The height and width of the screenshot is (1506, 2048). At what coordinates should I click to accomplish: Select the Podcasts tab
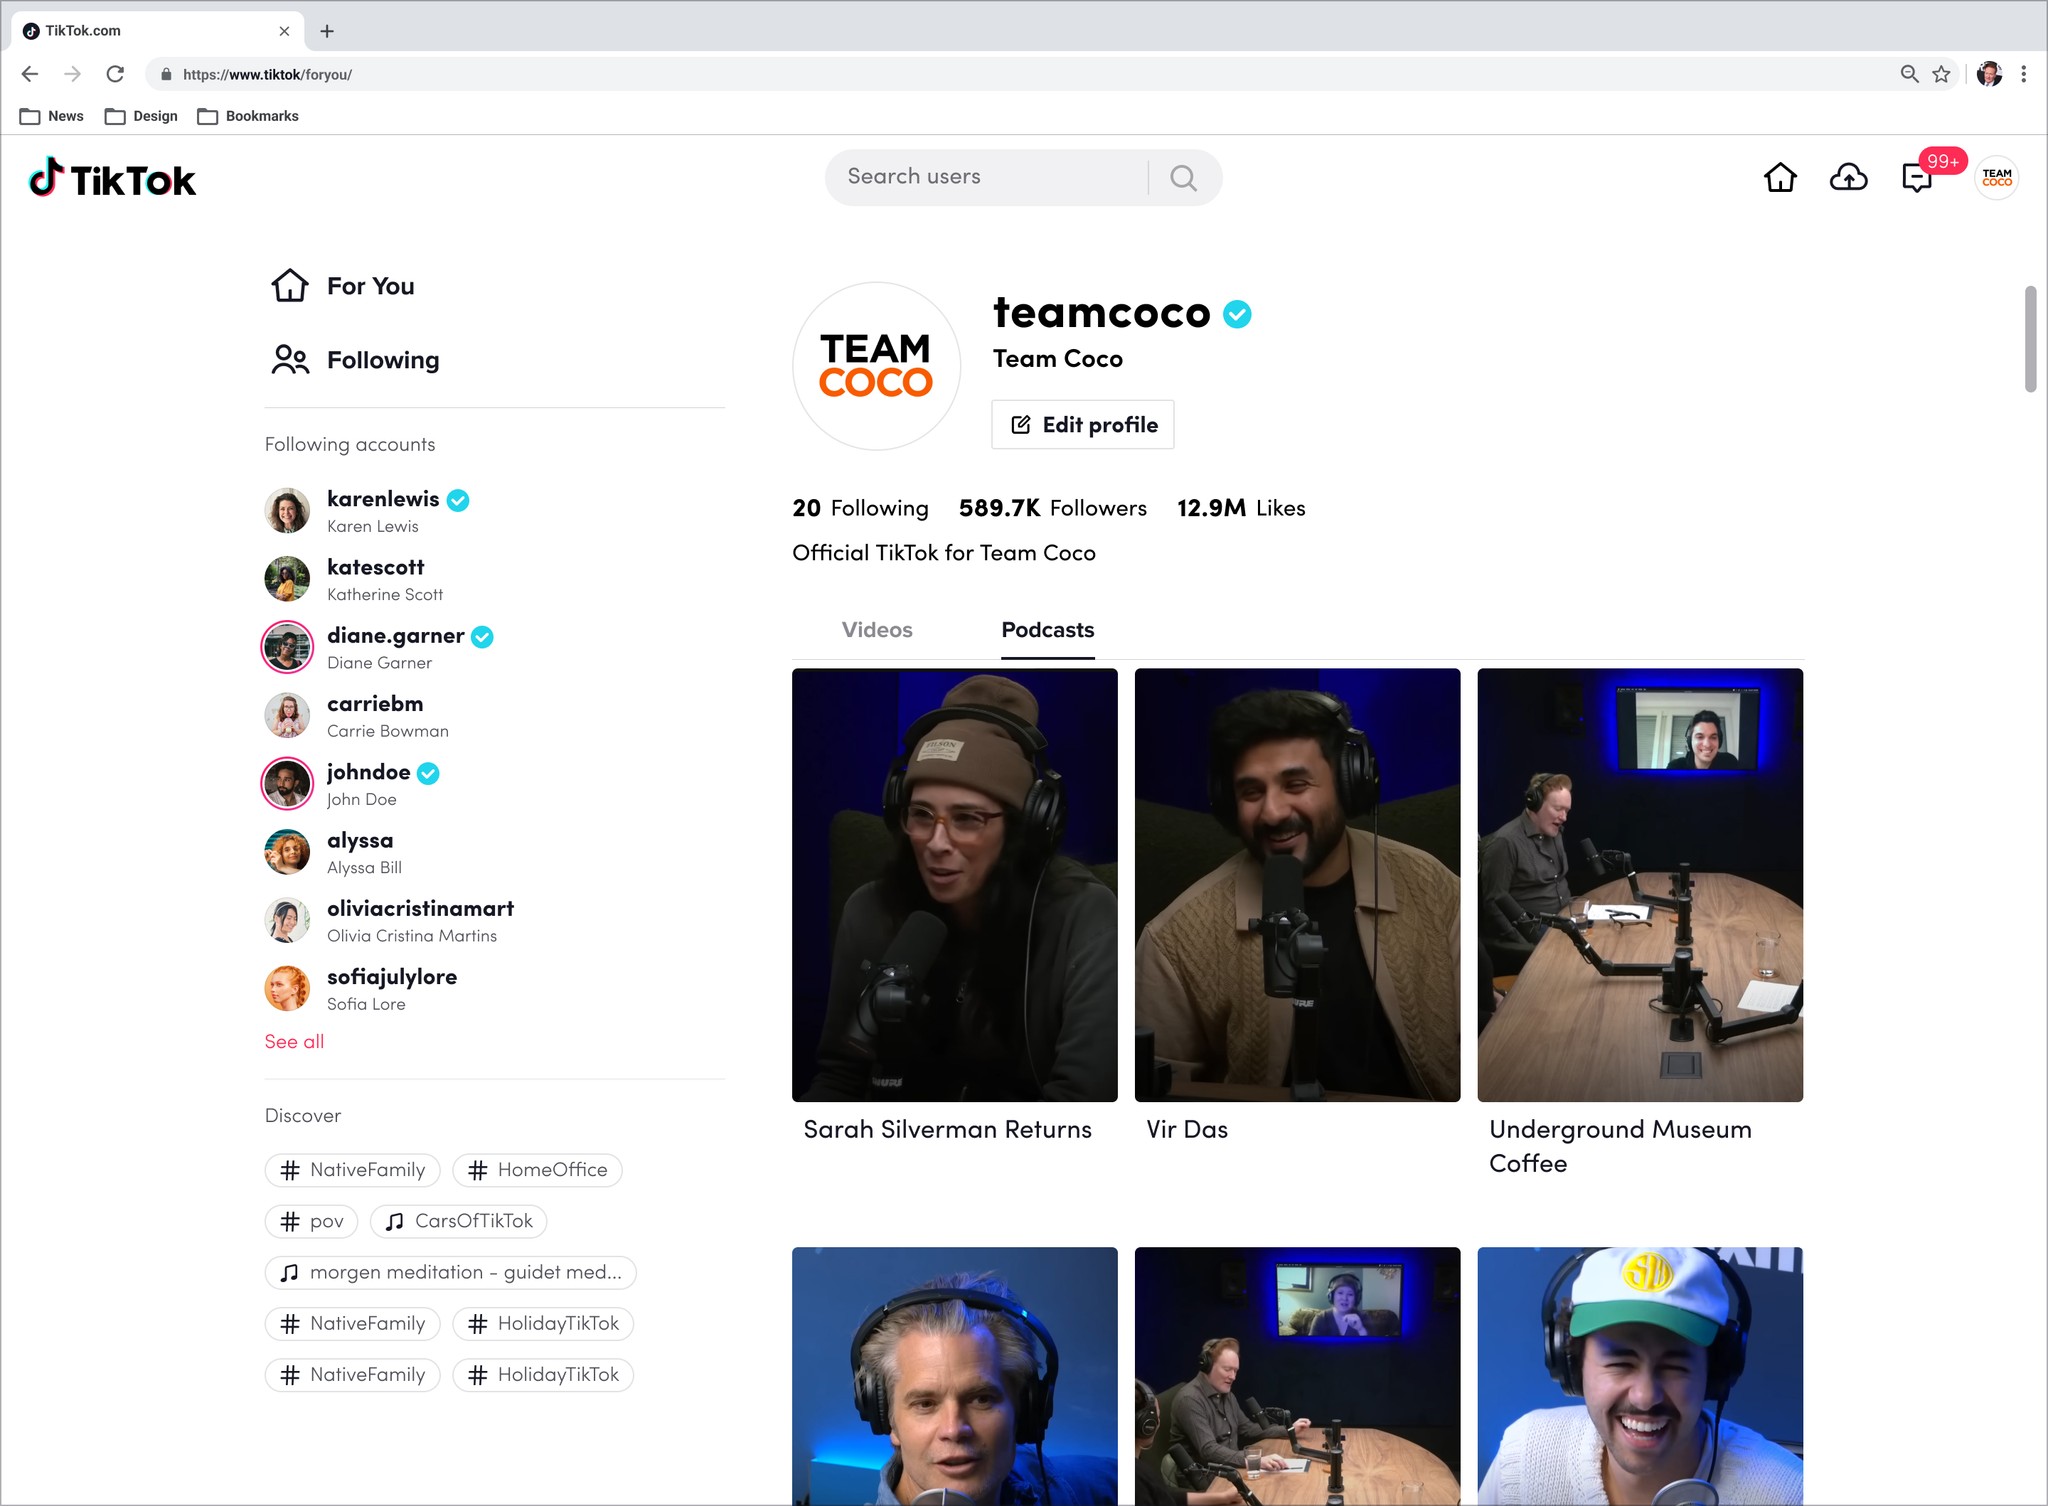pos(1047,630)
